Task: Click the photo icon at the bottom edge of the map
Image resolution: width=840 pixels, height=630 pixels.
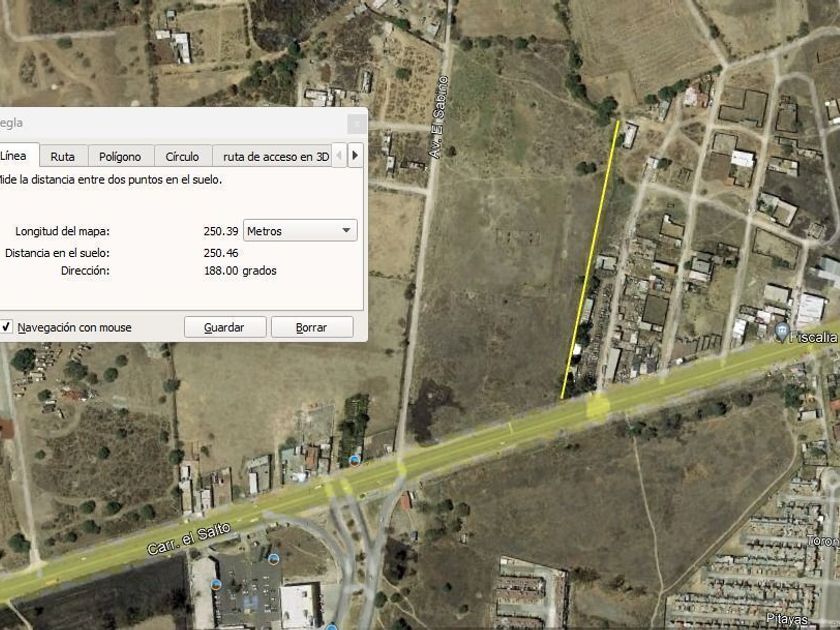Action: pyautogui.click(x=331, y=626)
